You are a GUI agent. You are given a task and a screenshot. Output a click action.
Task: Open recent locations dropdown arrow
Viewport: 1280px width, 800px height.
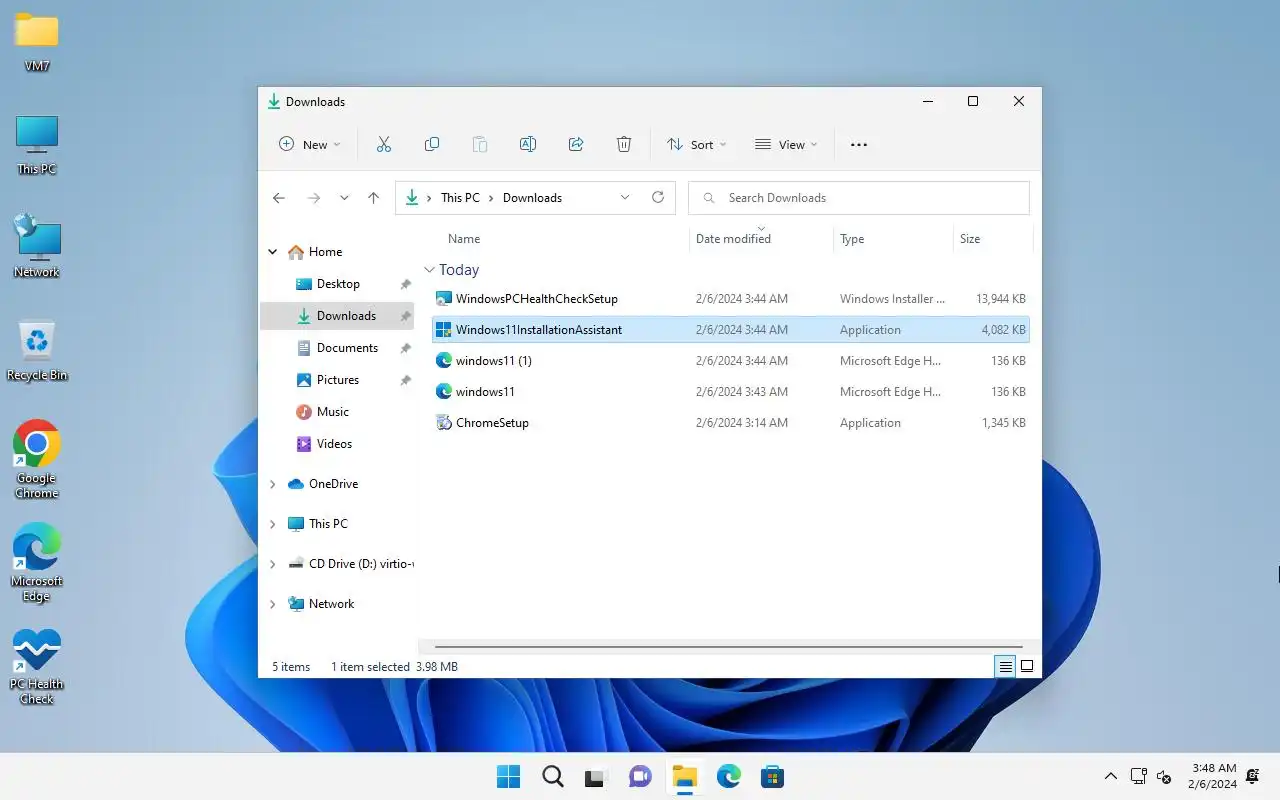click(344, 198)
